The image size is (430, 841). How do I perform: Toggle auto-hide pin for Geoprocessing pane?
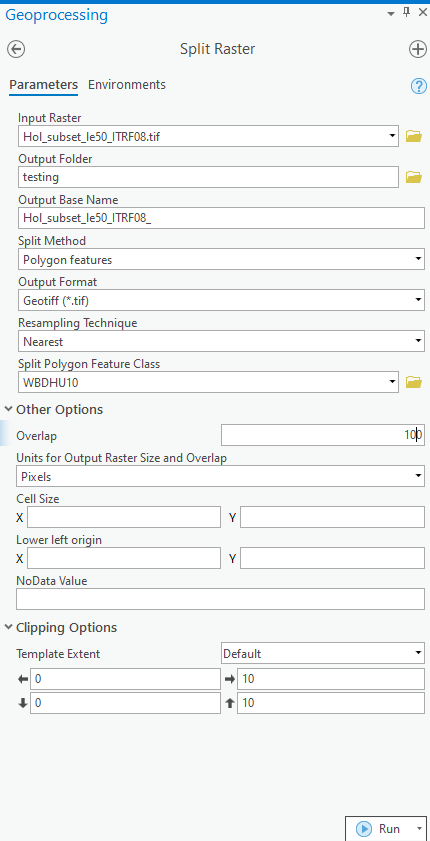coord(406,12)
